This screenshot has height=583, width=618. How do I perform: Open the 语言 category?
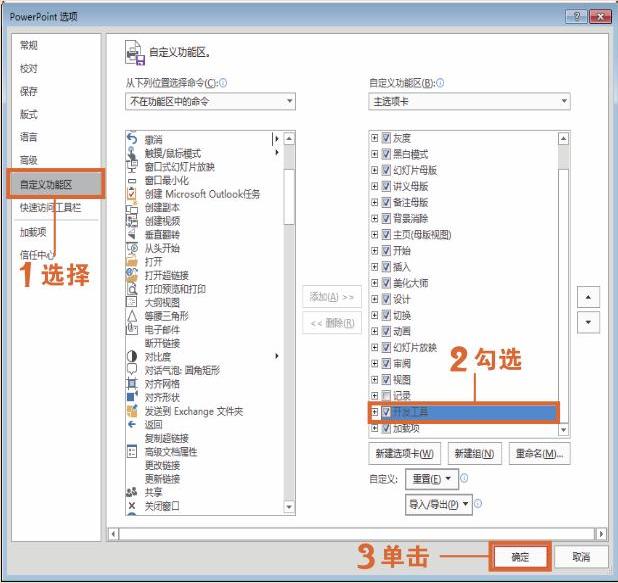29,137
